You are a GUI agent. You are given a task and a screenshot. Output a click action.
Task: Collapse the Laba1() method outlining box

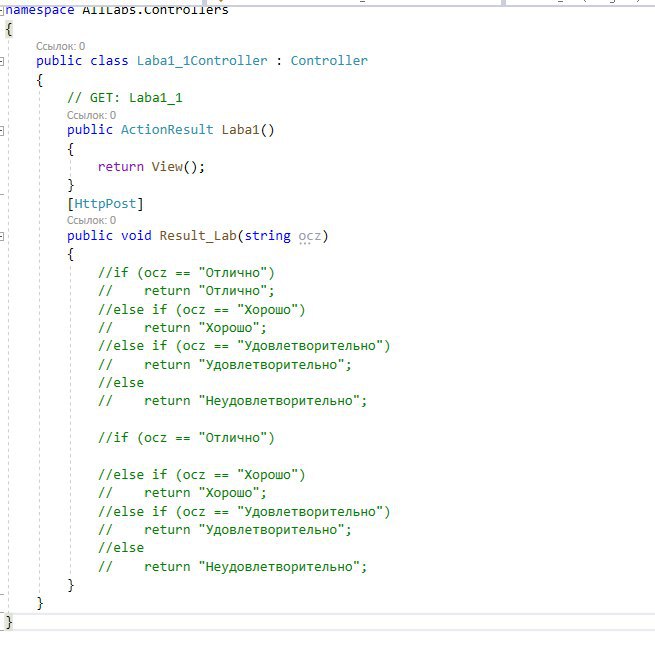[x=2, y=131]
